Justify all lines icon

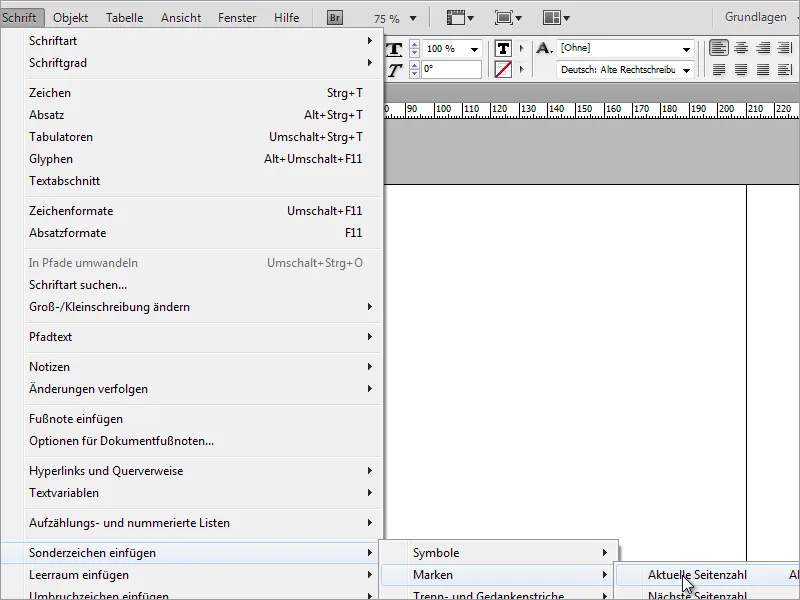(x=763, y=69)
